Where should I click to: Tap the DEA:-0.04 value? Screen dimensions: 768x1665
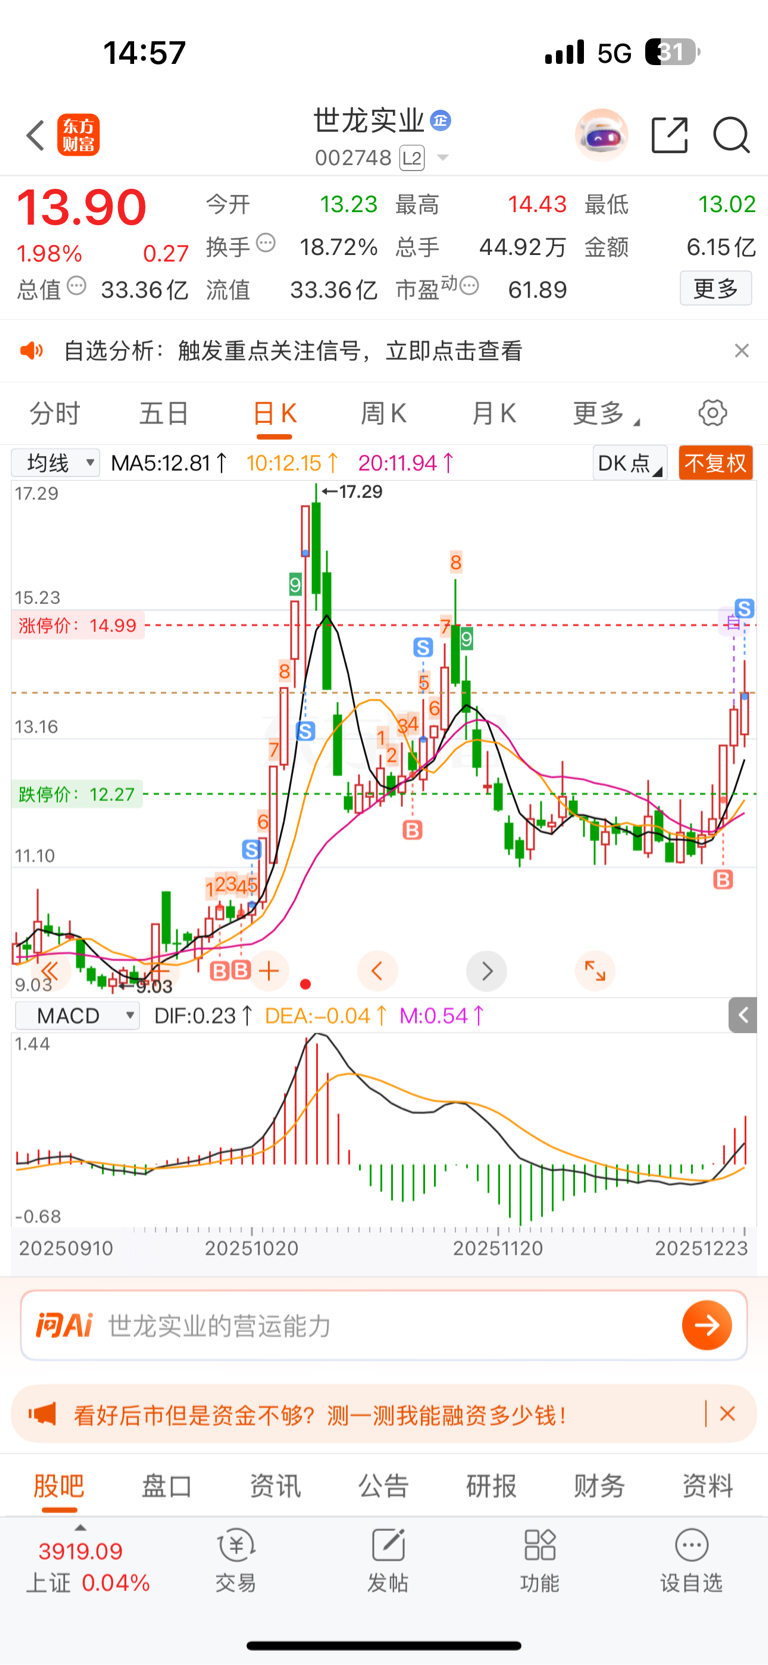326,1016
